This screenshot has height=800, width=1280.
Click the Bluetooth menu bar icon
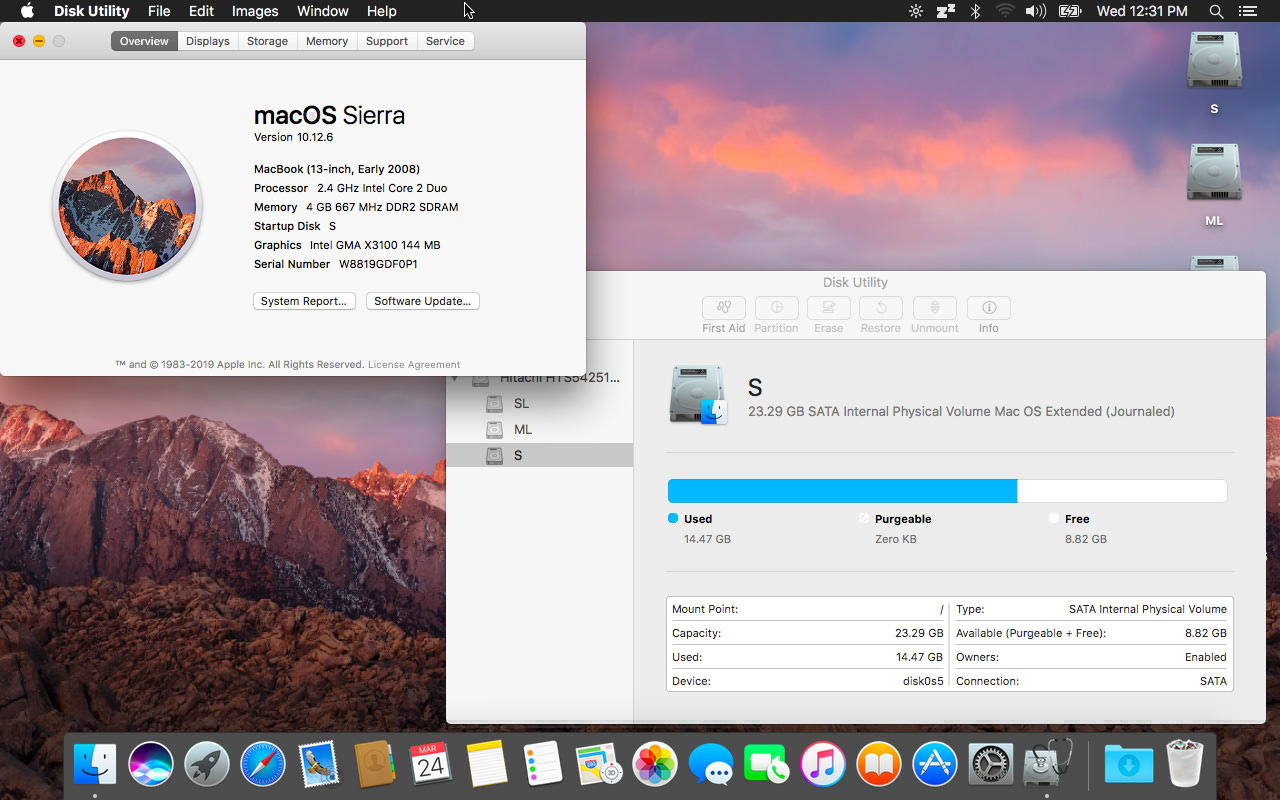(976, 11)
